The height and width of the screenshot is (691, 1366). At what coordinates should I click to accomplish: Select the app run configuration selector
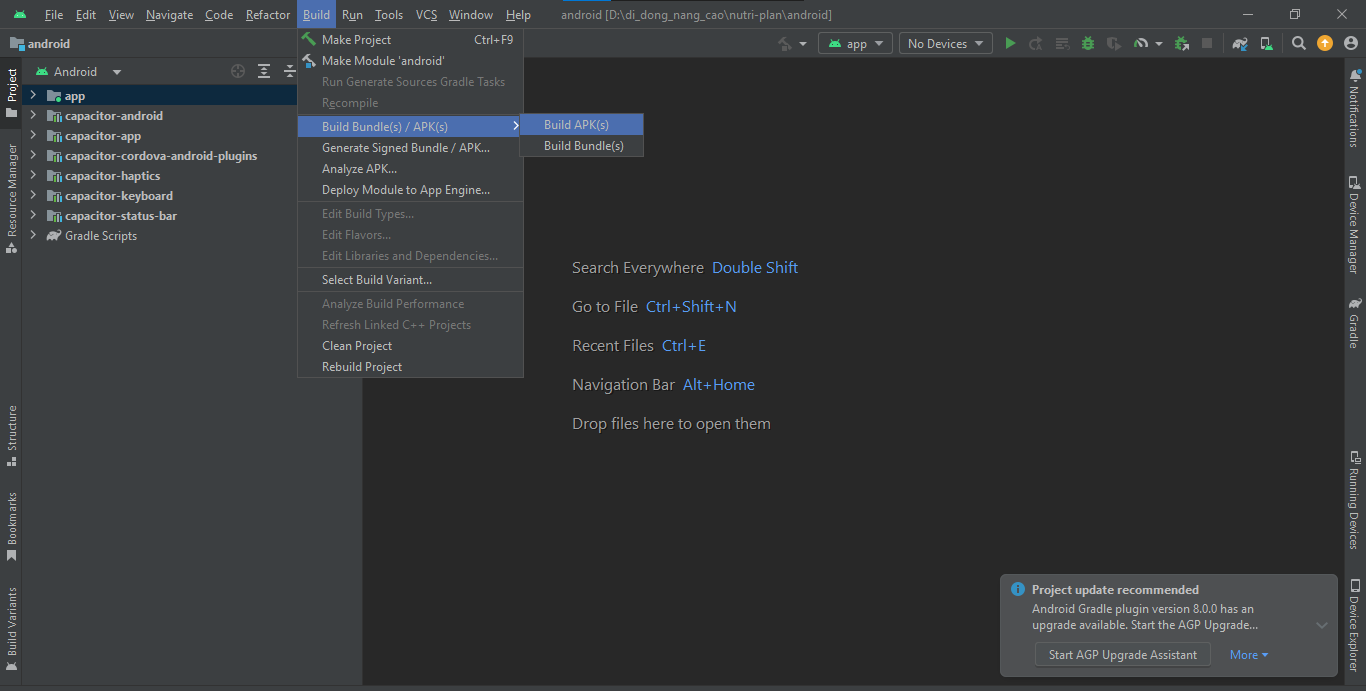click(x=855, y=43)
